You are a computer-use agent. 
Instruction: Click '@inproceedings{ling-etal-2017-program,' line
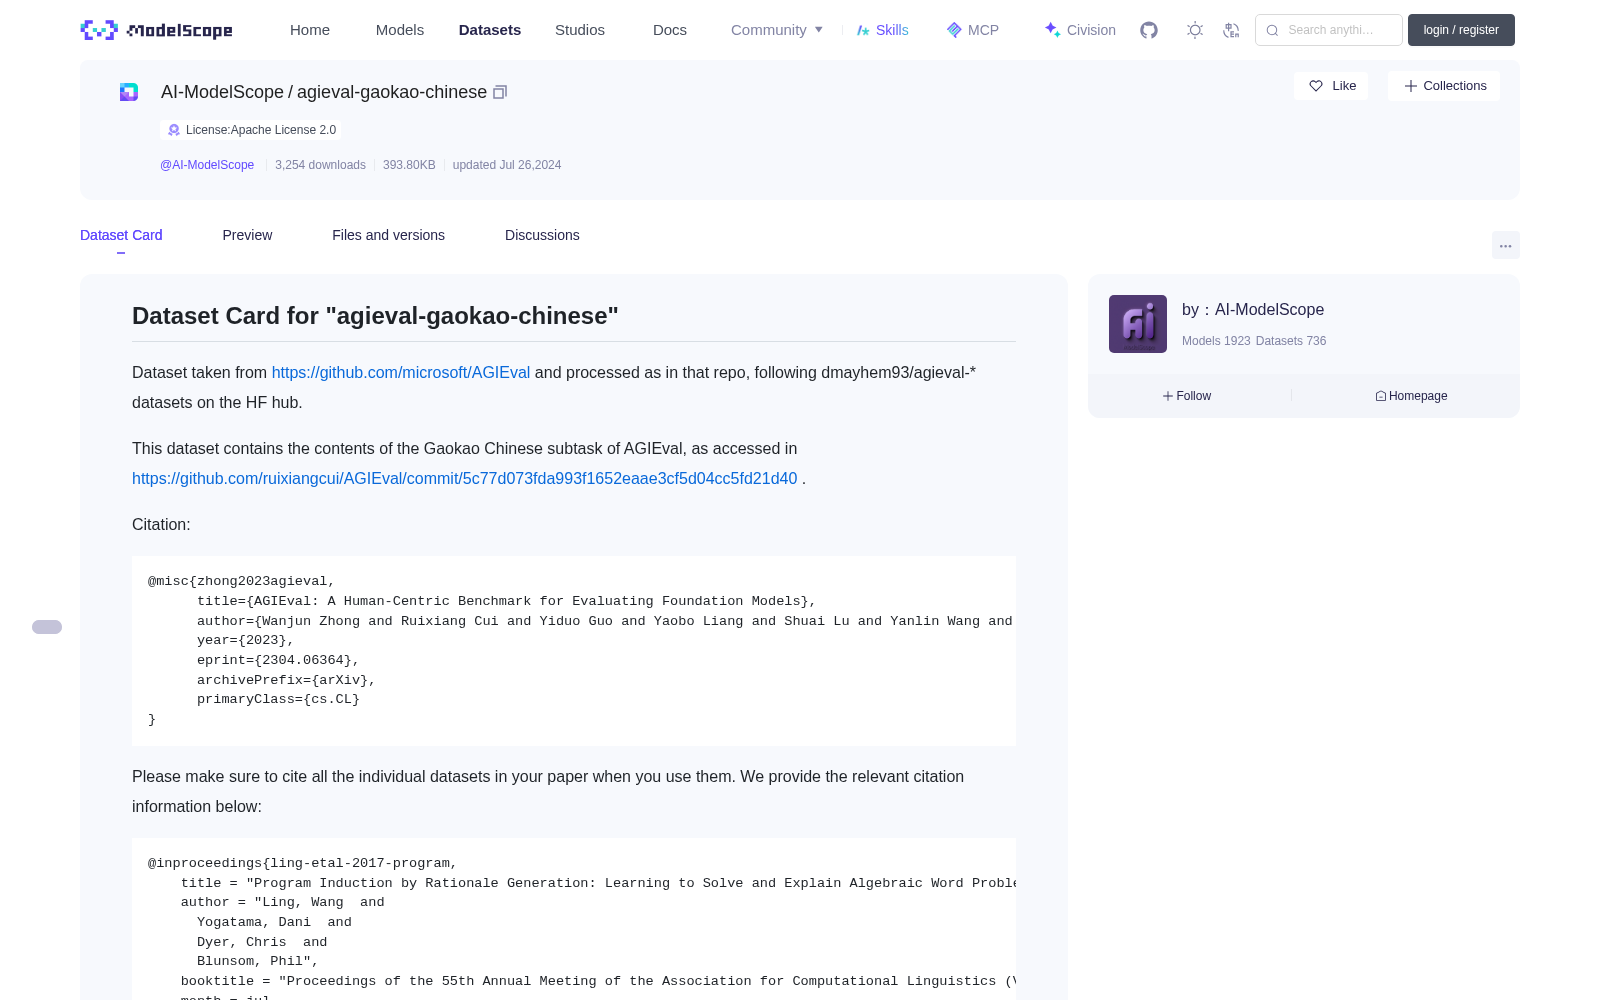pos(303,863)
